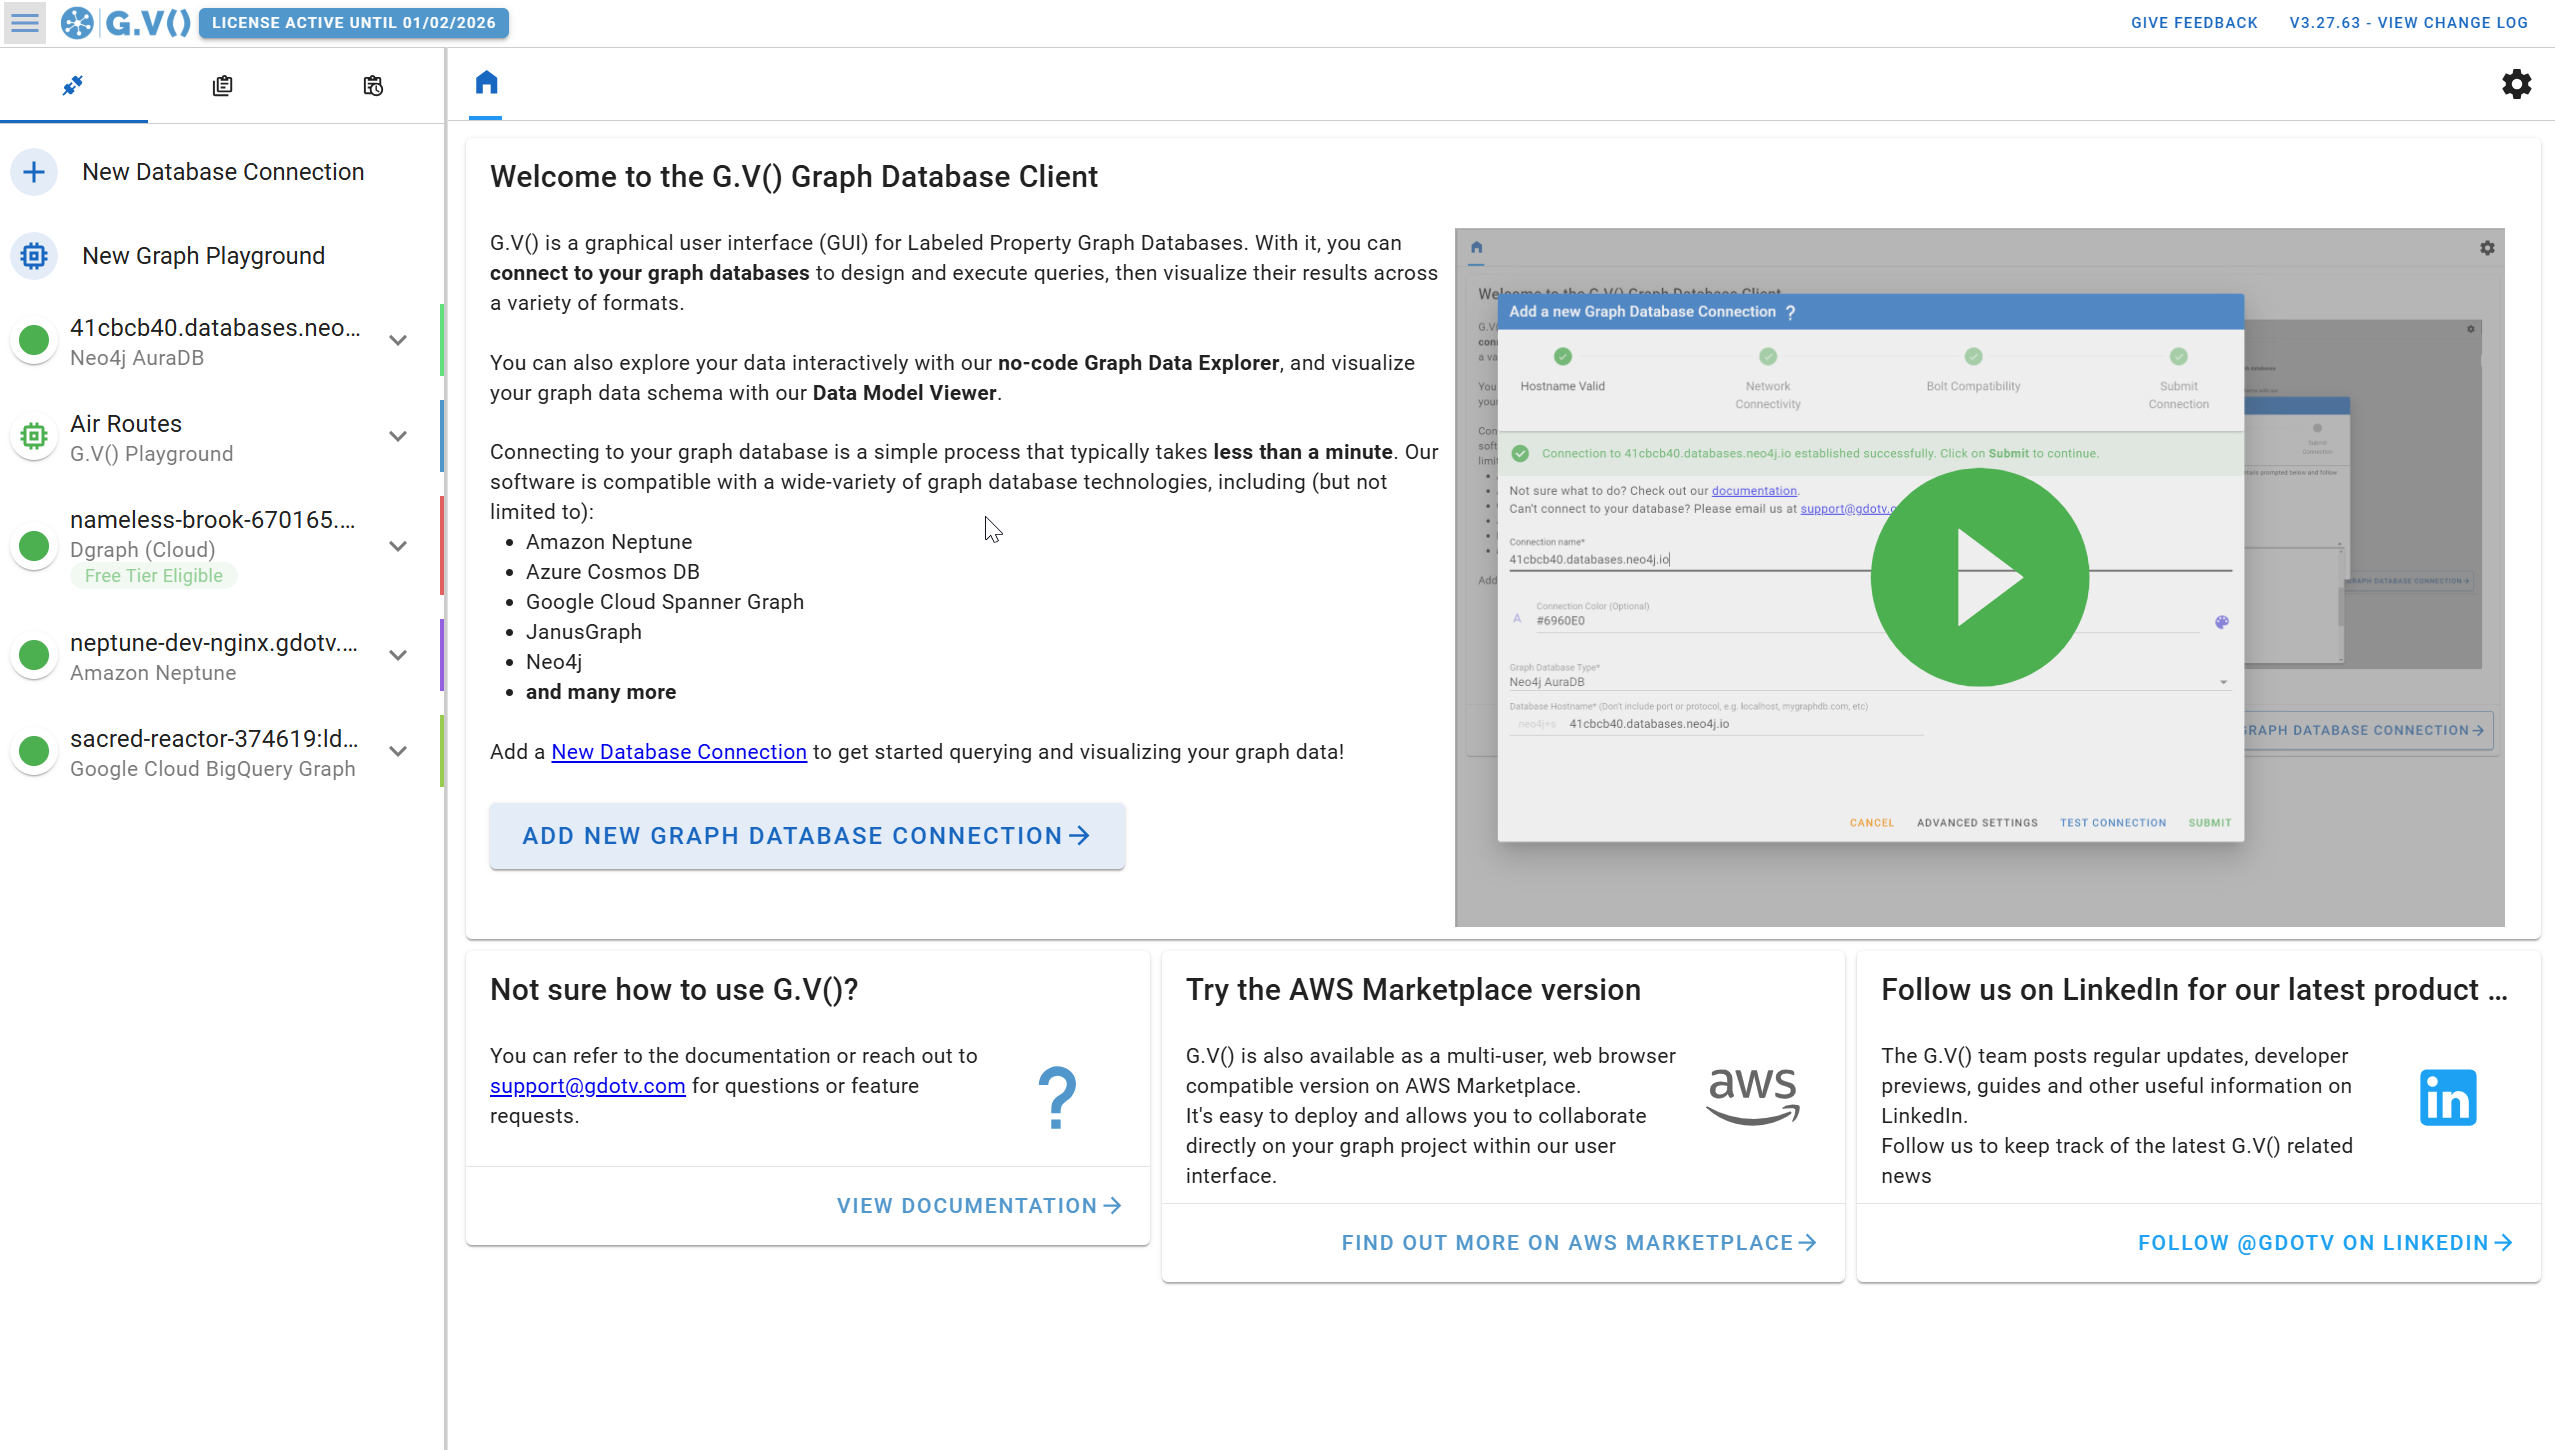Click Add New Graph Database Connection button
The height and width of the screenshot is (1450, 2555).
click(806, 836)
